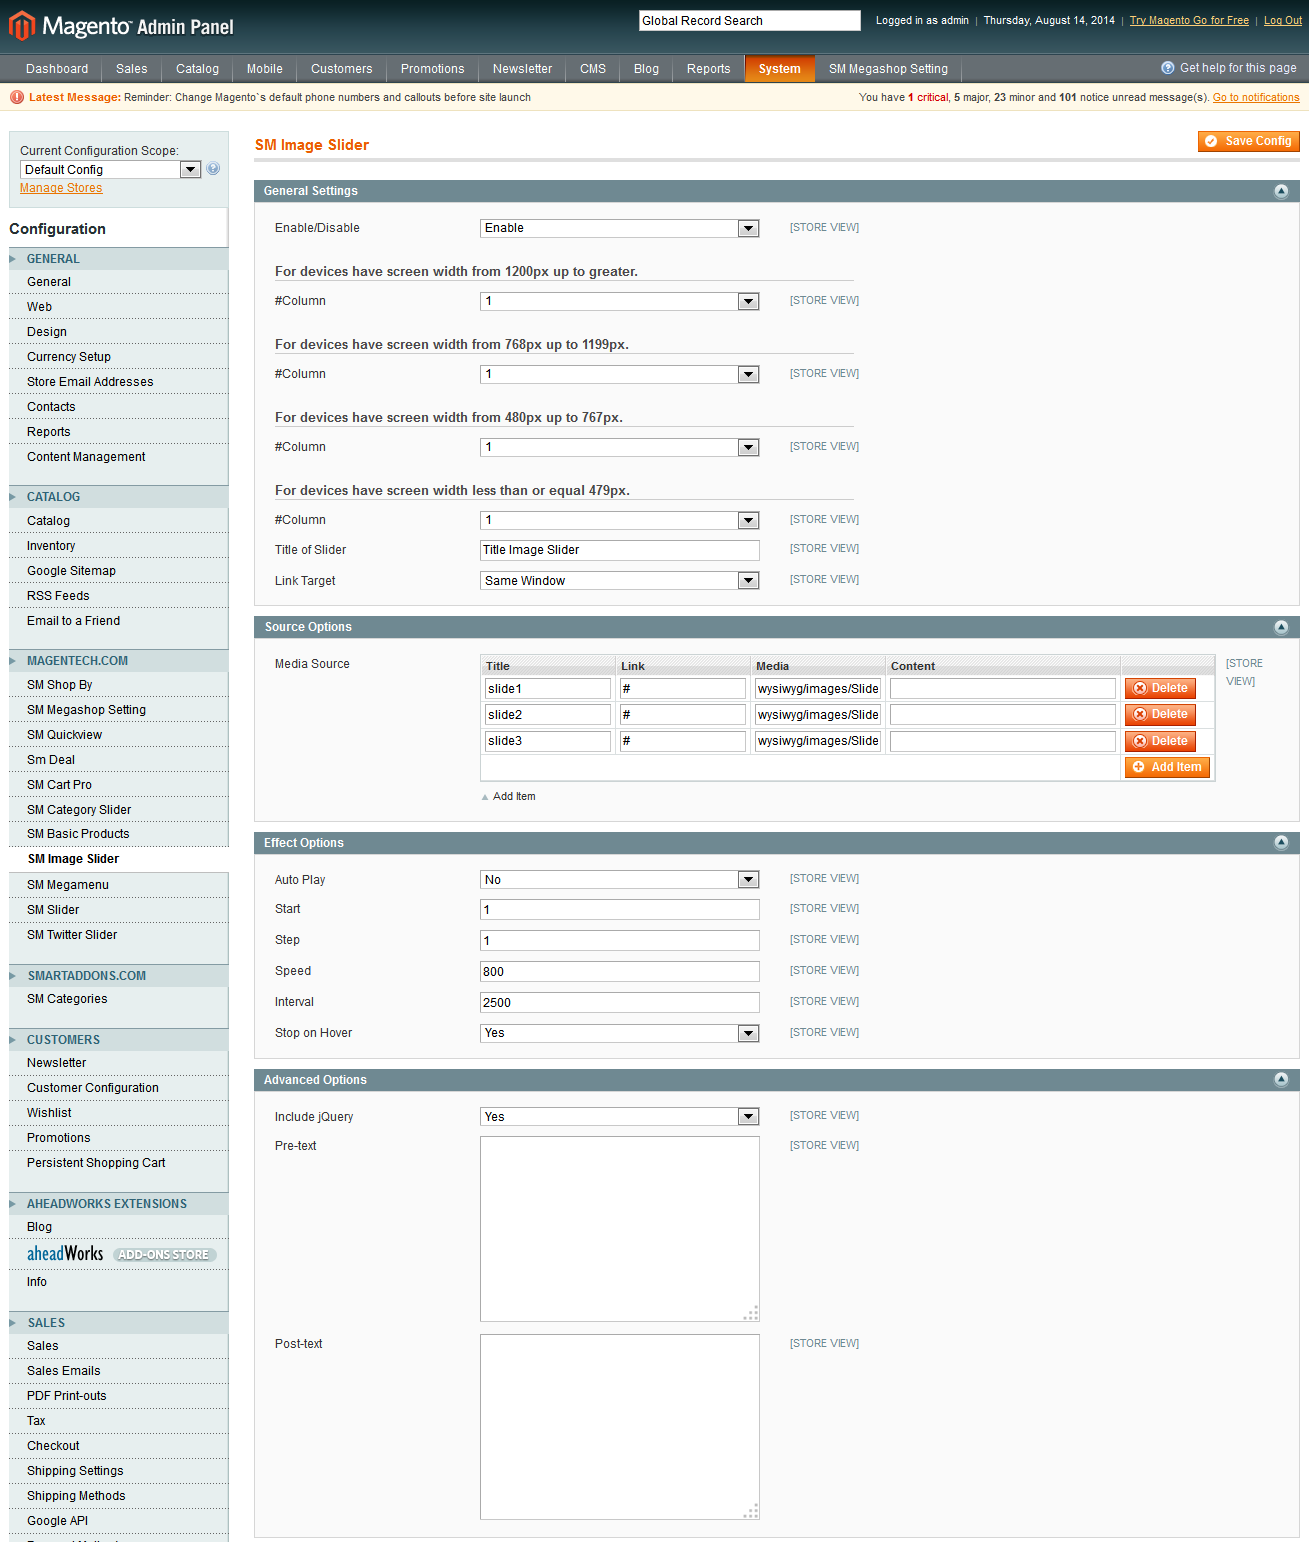Viewport: 1309px width, 1542px height.
Task: Collapse General Settings section with its arrow icon
Action: [x=1281, y=191]
